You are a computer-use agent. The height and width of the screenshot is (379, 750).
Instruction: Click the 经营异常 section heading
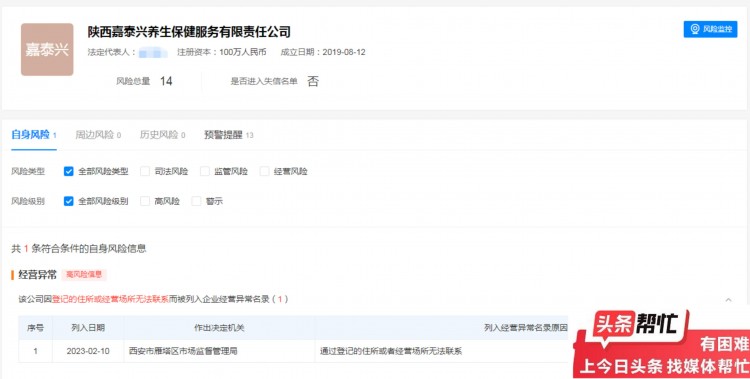37,275
